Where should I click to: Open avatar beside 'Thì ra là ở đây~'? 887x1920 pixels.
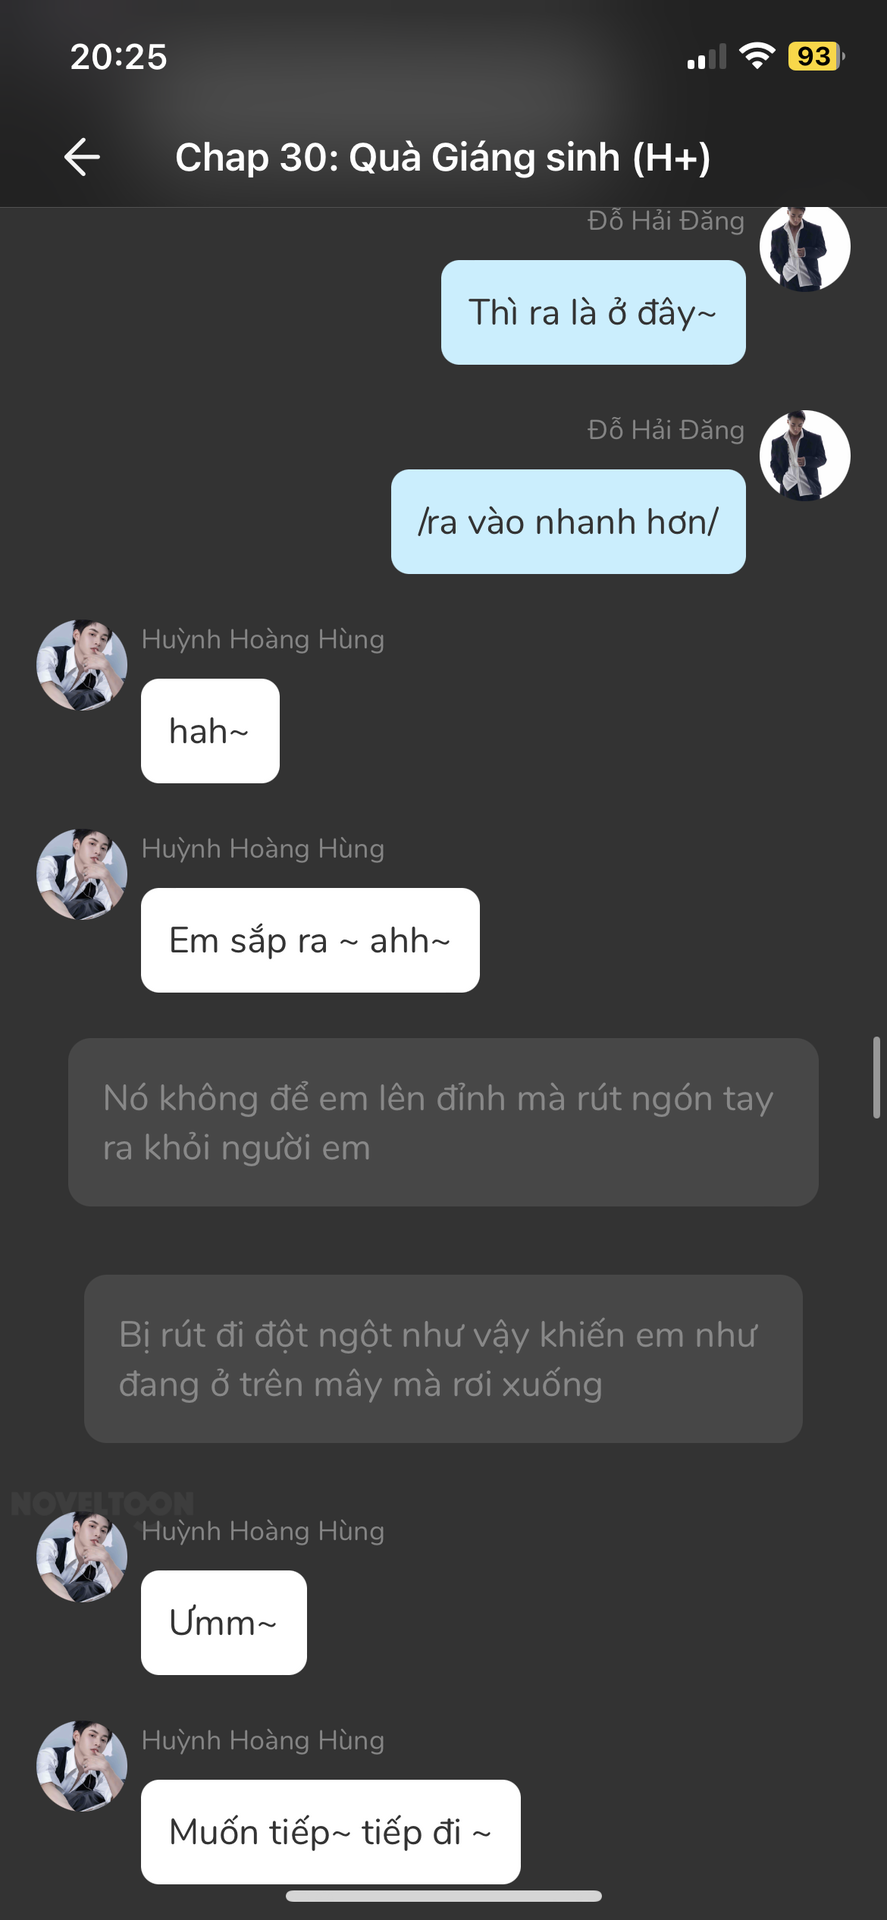coord(804,246)
